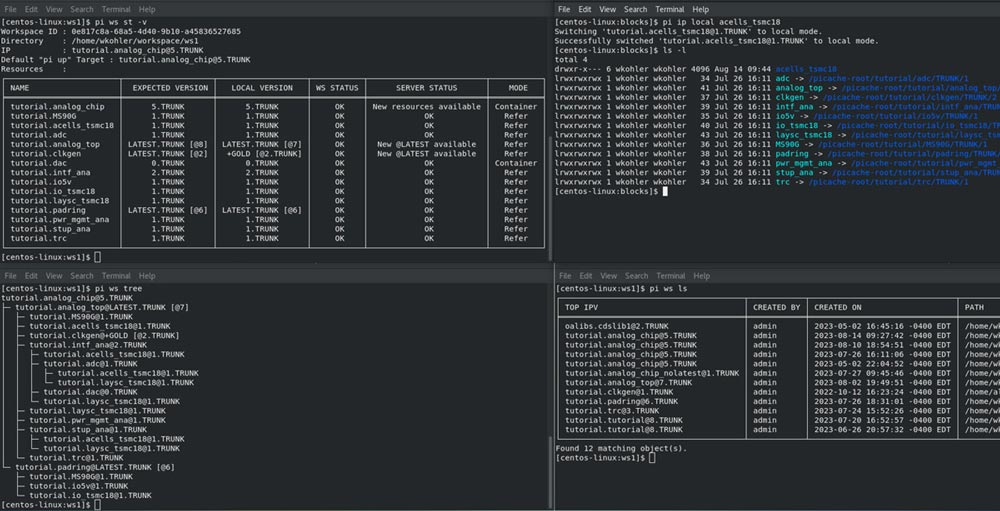Click 'total 4' line in ls output
The image size is (1000, 511).
pyautogui.click(x=571, y=59)
